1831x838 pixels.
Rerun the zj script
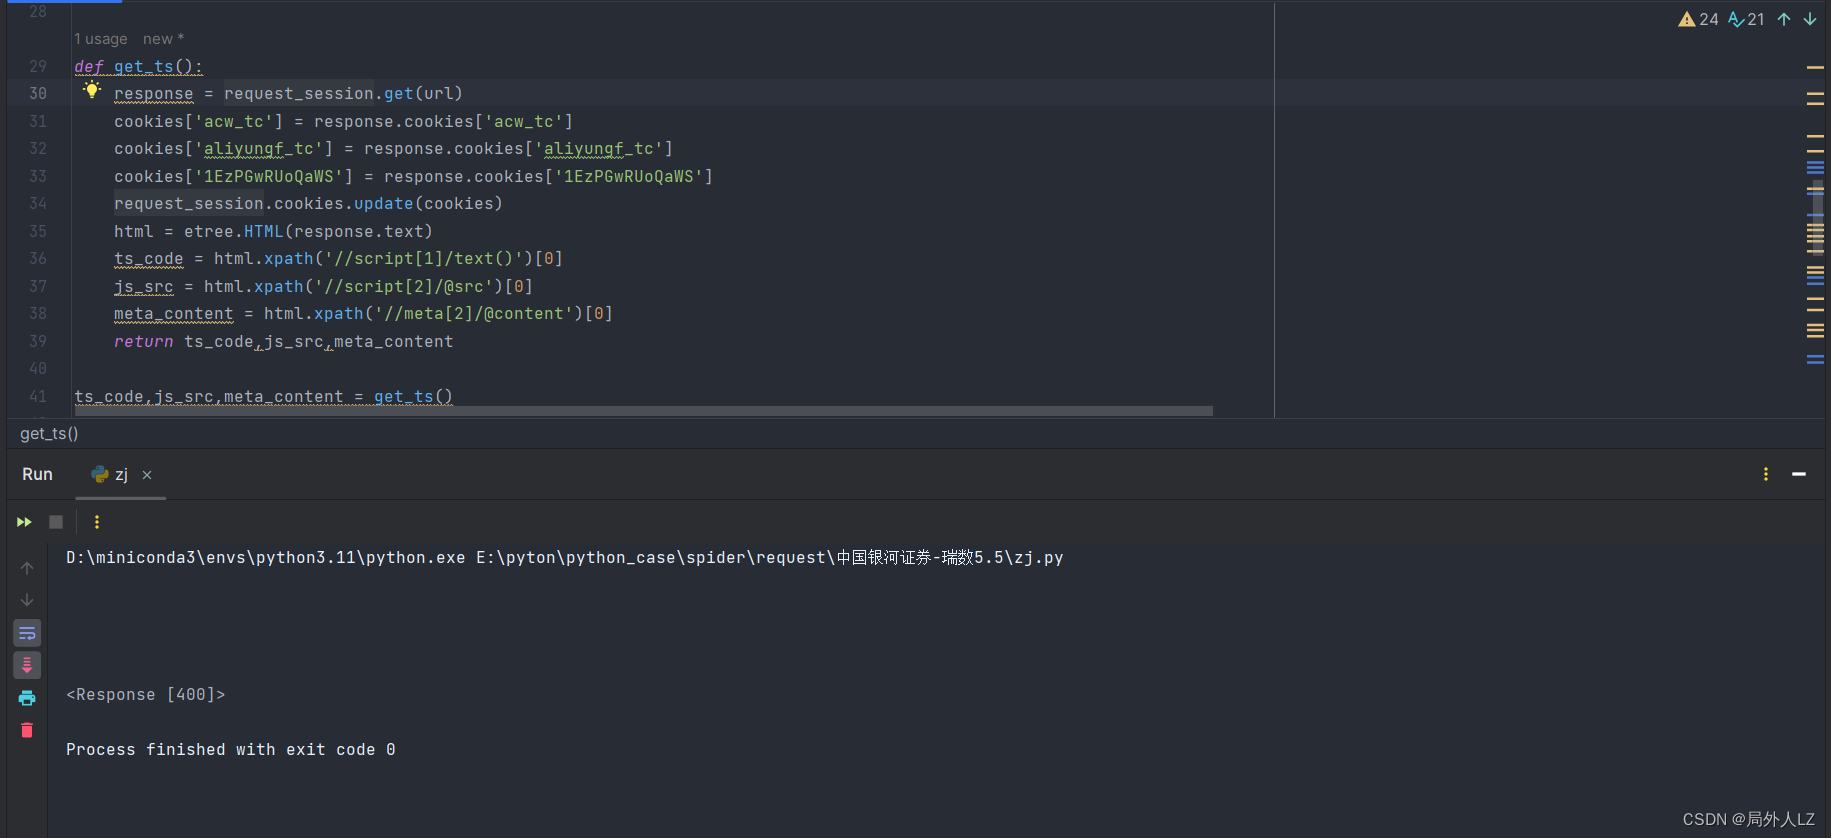(24, 522)
